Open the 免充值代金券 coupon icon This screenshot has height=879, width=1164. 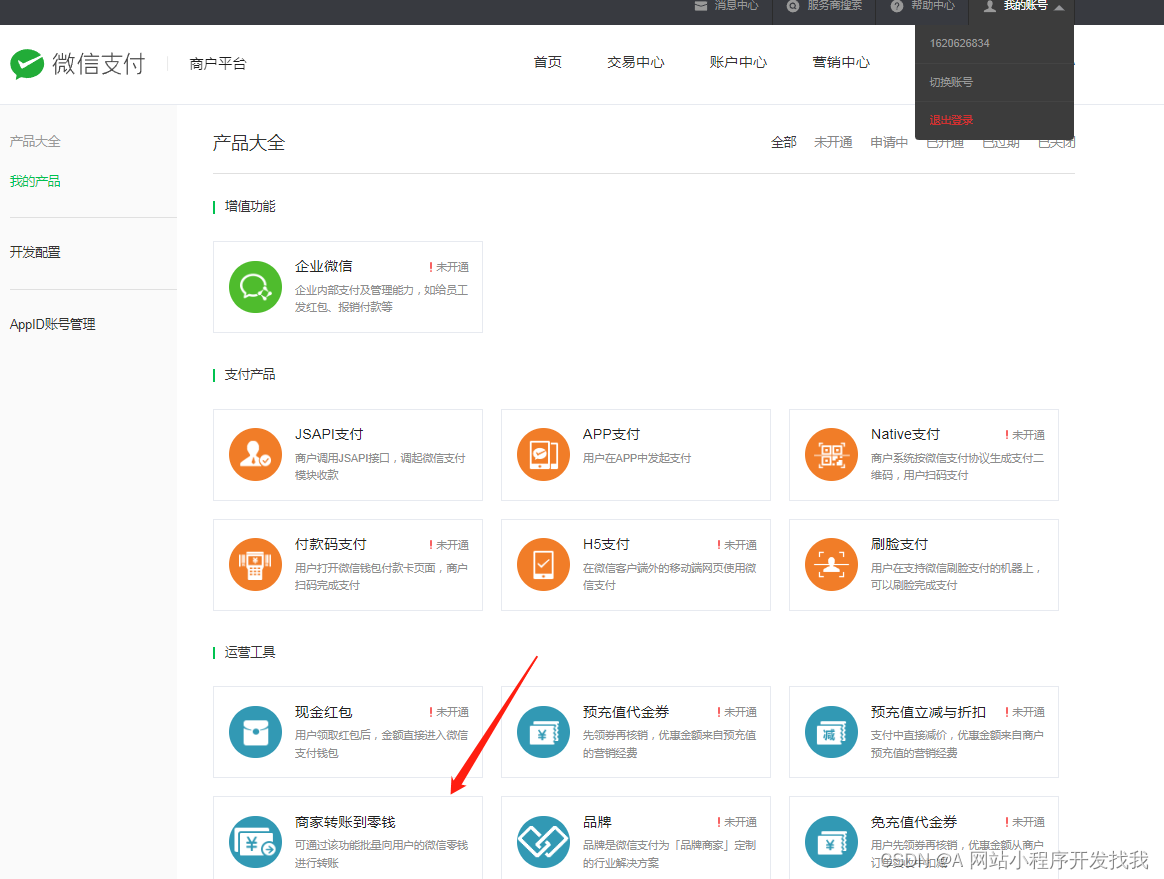pyautogui.click(x=831, y=842)
